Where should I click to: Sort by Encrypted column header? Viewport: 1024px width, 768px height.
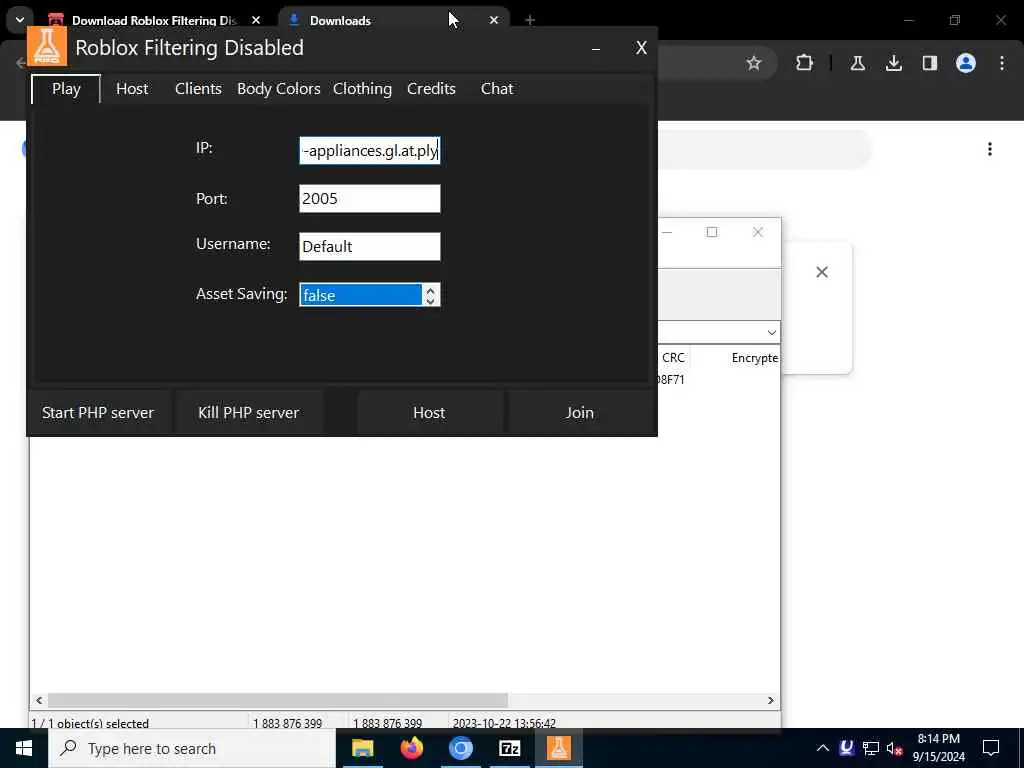point(755,357)
